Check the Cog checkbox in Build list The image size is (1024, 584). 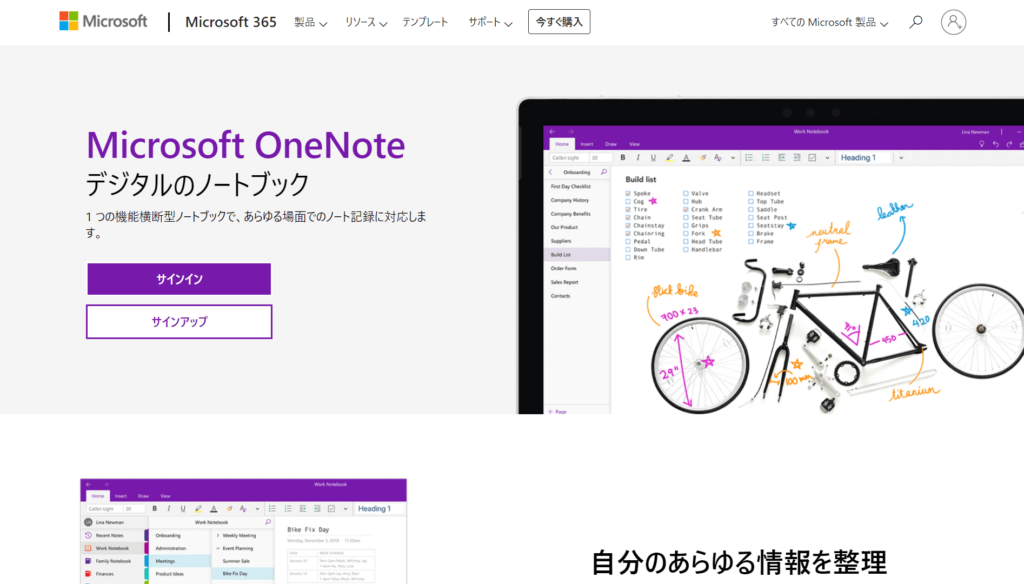(628, 201)
